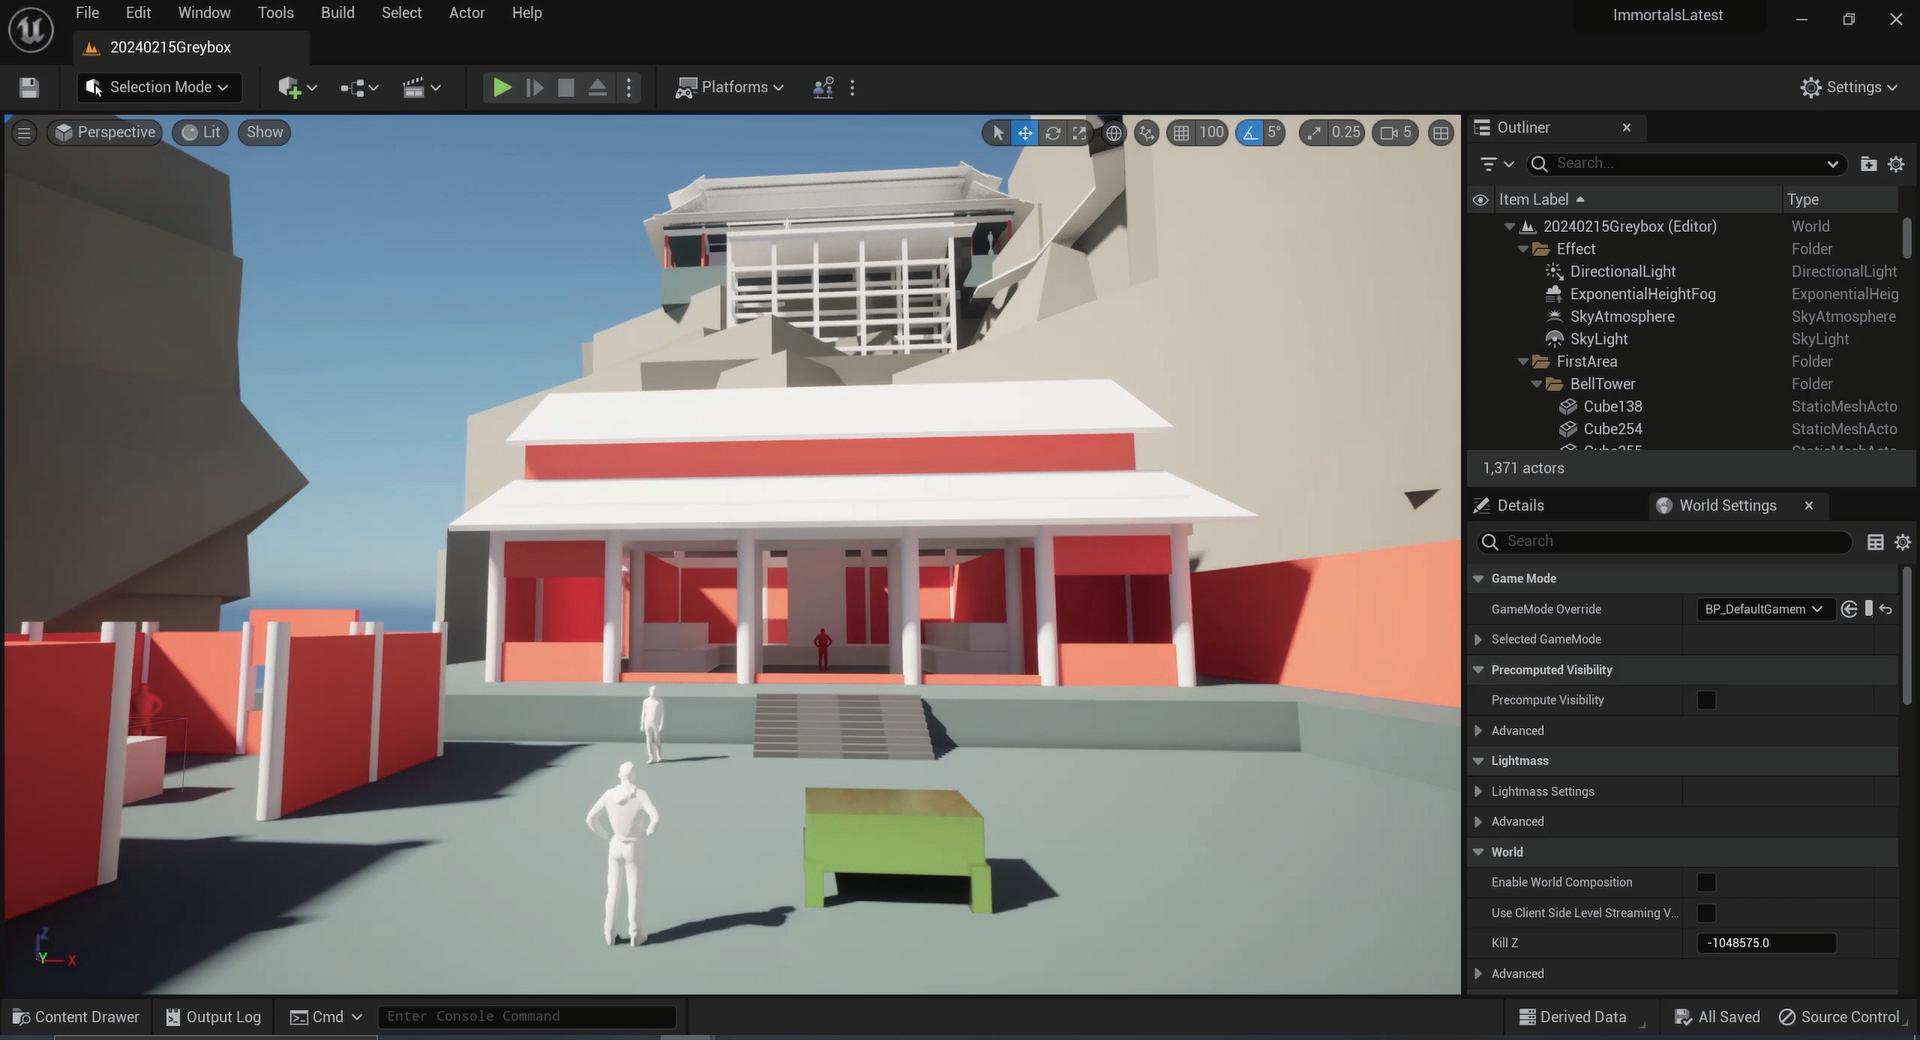Activate the Scale gizmo tool
The image size is (1920, 1040).
click(x=1079, y=132)
